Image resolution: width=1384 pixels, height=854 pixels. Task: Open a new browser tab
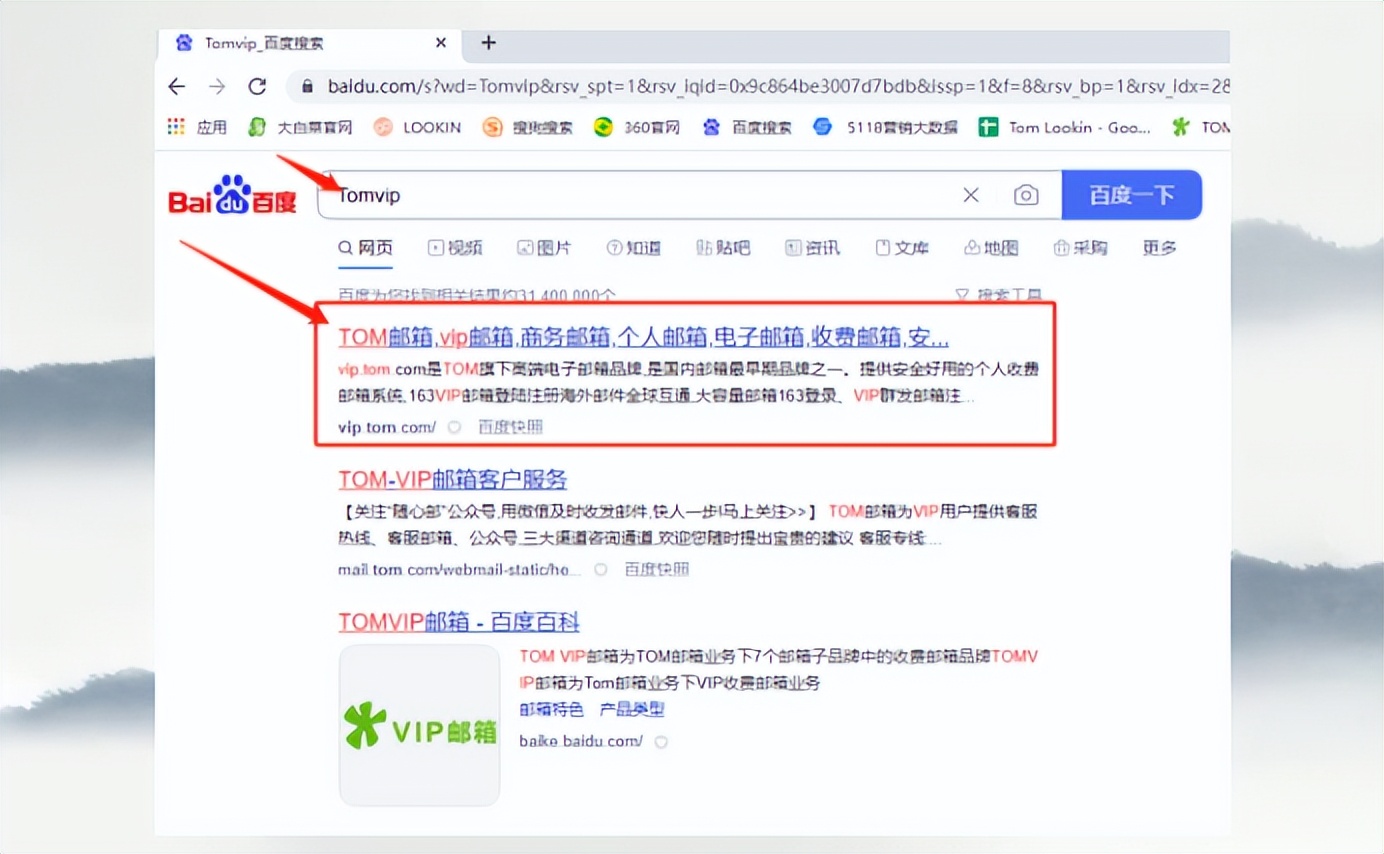coord(488,43)
